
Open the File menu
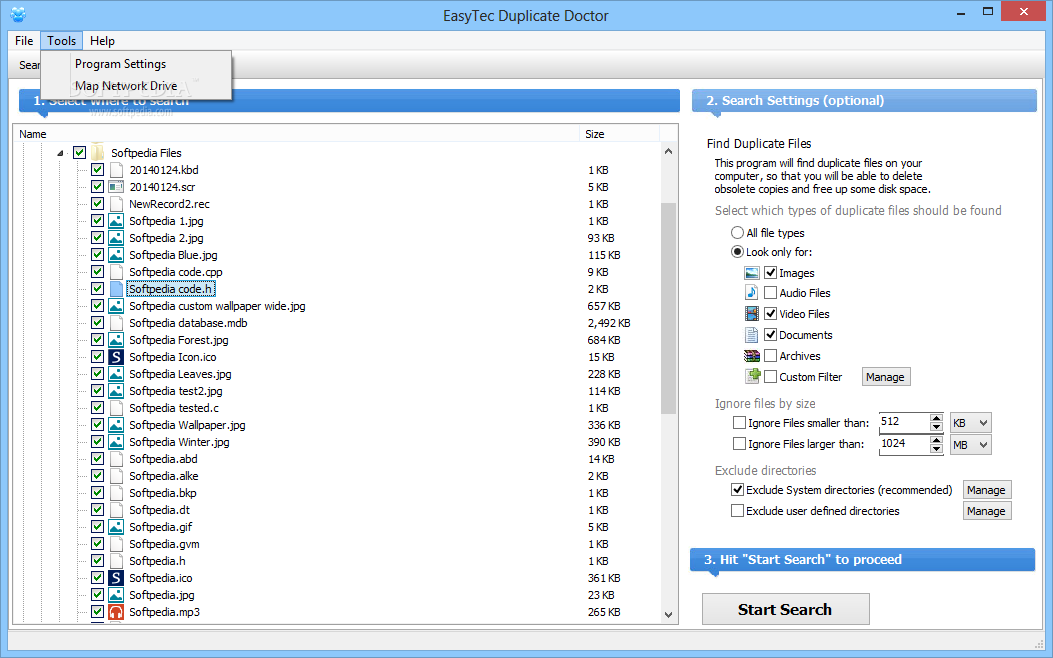click(x=24, y=41)
